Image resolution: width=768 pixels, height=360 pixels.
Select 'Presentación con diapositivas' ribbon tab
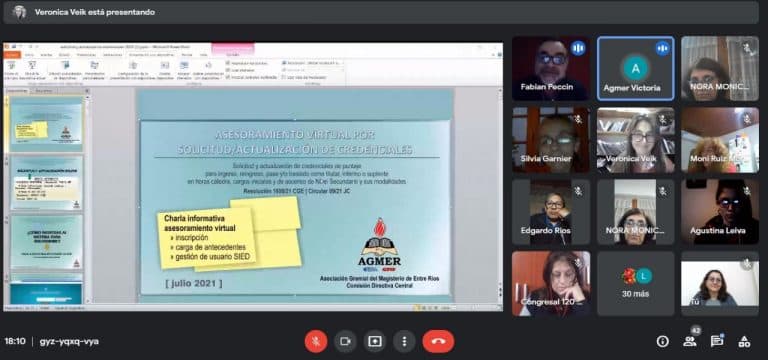click(x=152, y=55)
